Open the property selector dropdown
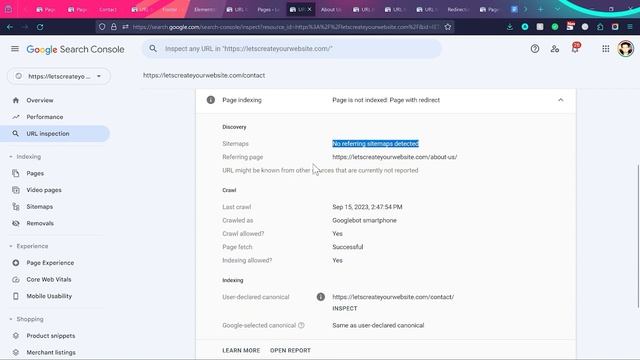 tap(59, 76)
